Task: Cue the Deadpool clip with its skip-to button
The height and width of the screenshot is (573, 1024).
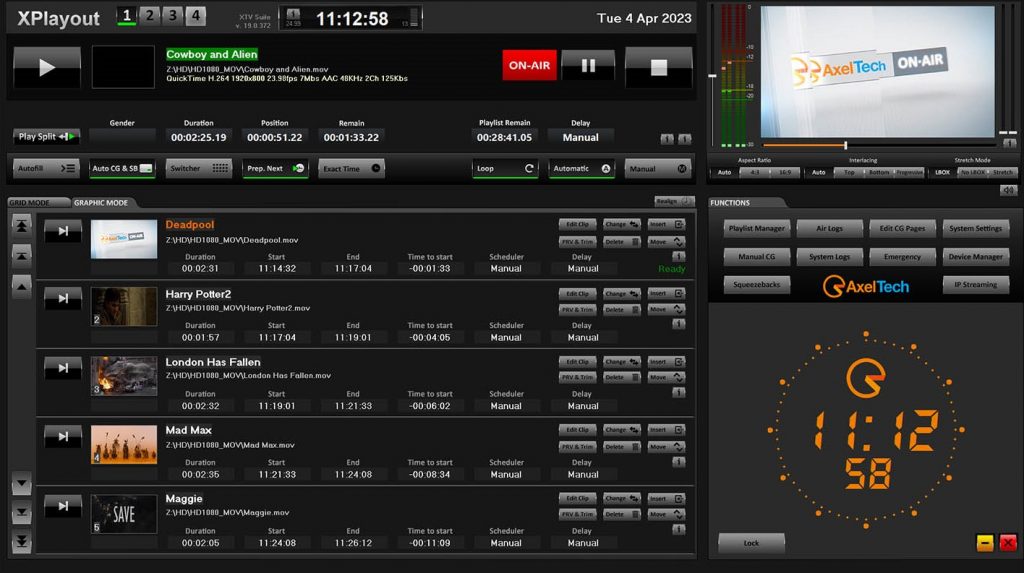Action: point(63,231)
